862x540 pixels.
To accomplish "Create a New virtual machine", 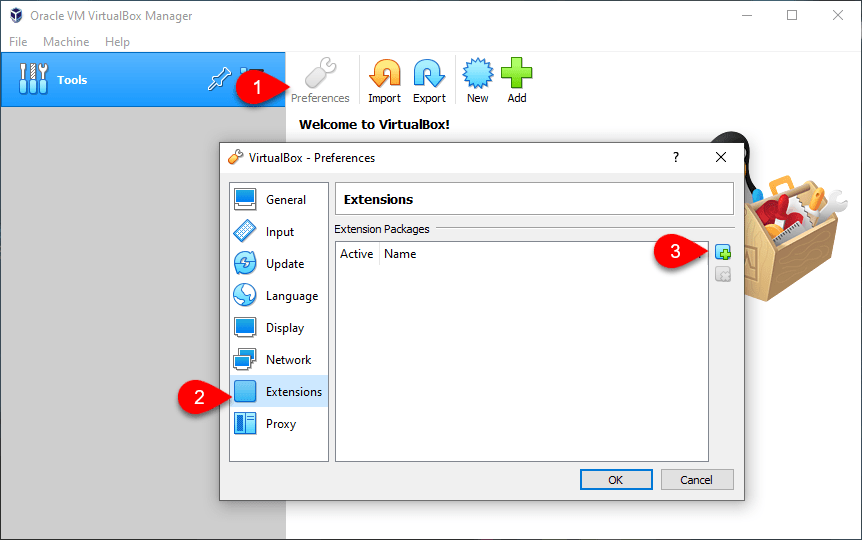I will tap(478, 81).
